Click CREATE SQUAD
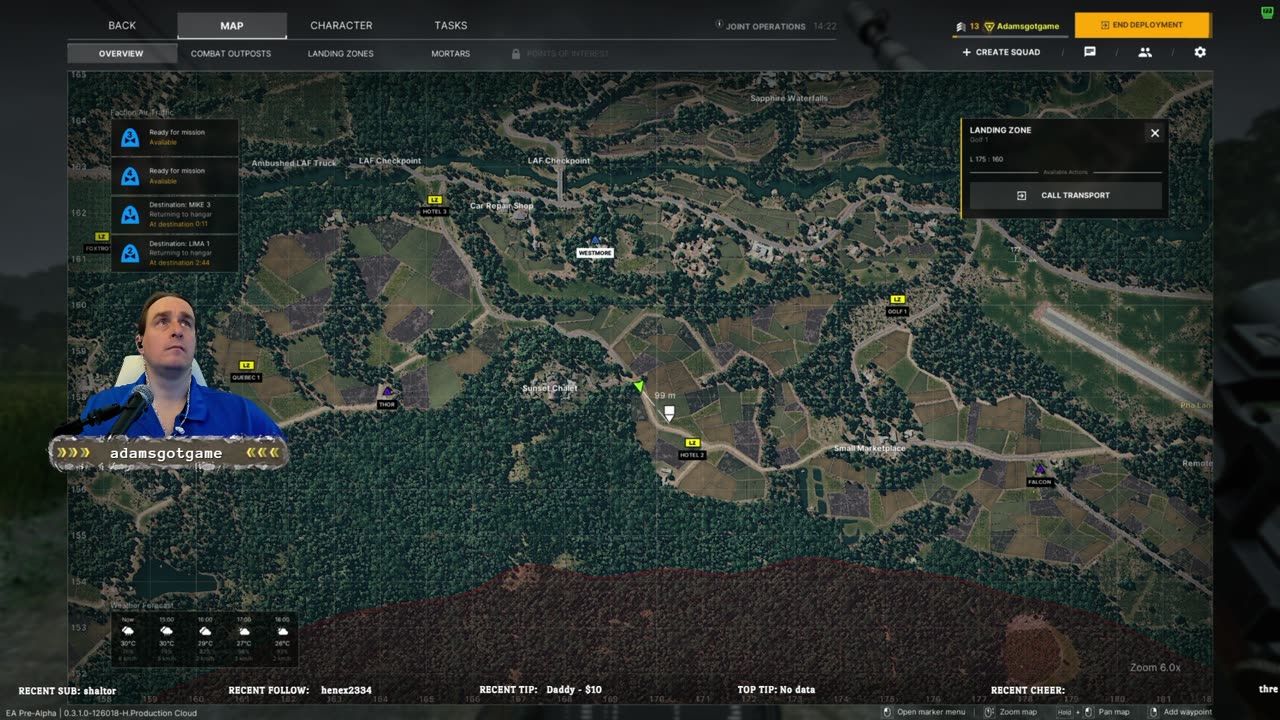The height and width of the screenshot is (720, 1280). (1001, 52)
